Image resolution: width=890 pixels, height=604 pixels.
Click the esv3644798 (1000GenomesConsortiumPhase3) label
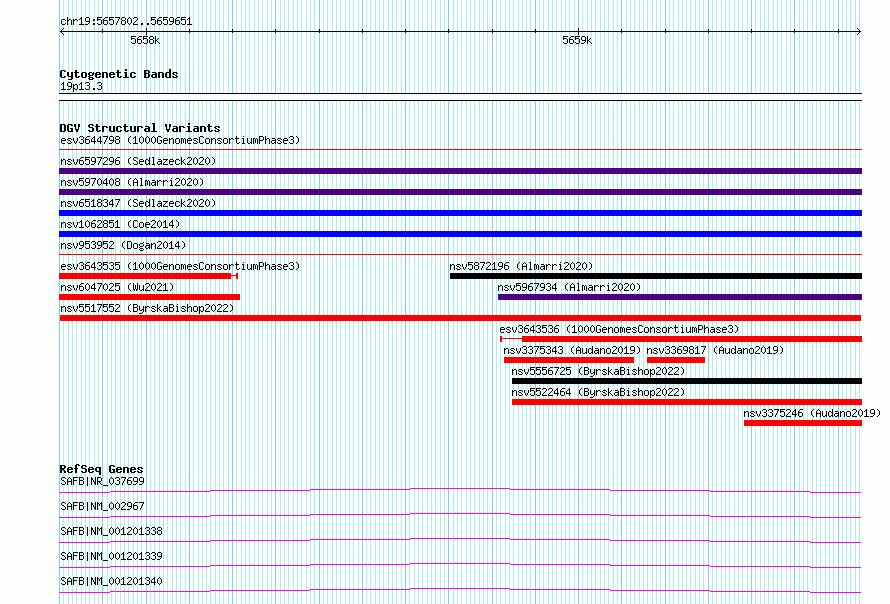(x=180, y=140)
